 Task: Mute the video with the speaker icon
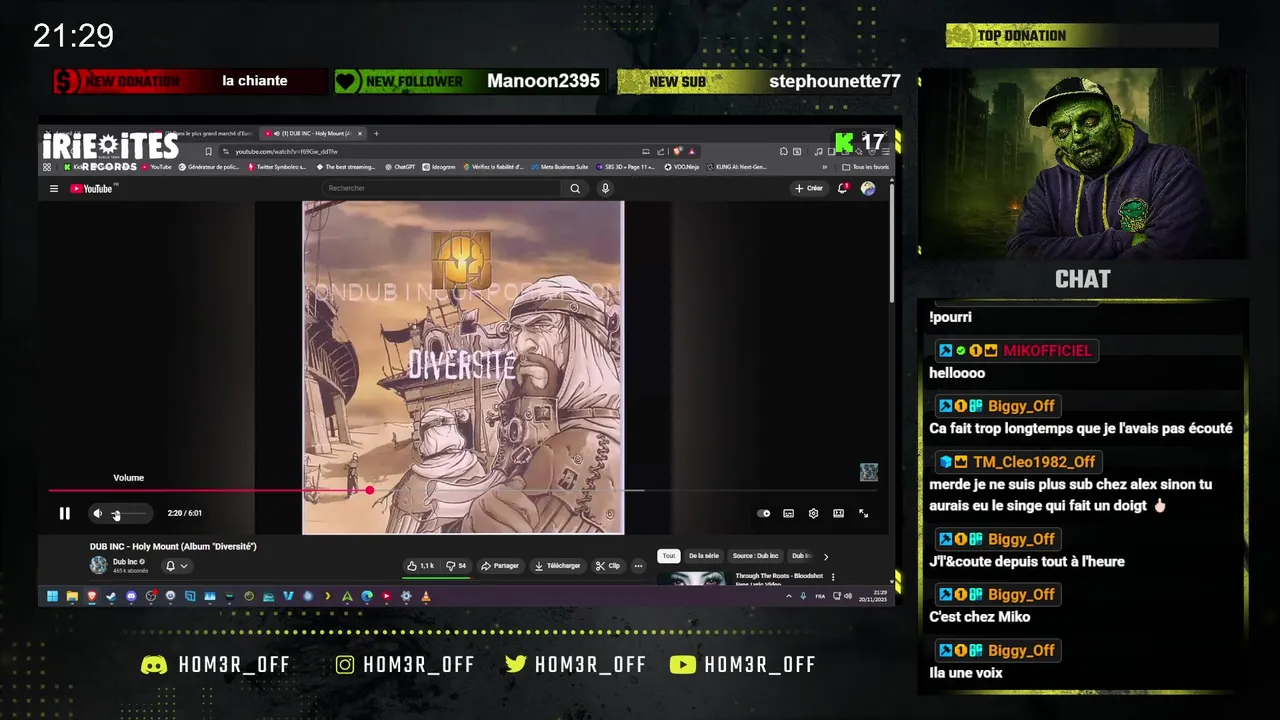(97, 513)
